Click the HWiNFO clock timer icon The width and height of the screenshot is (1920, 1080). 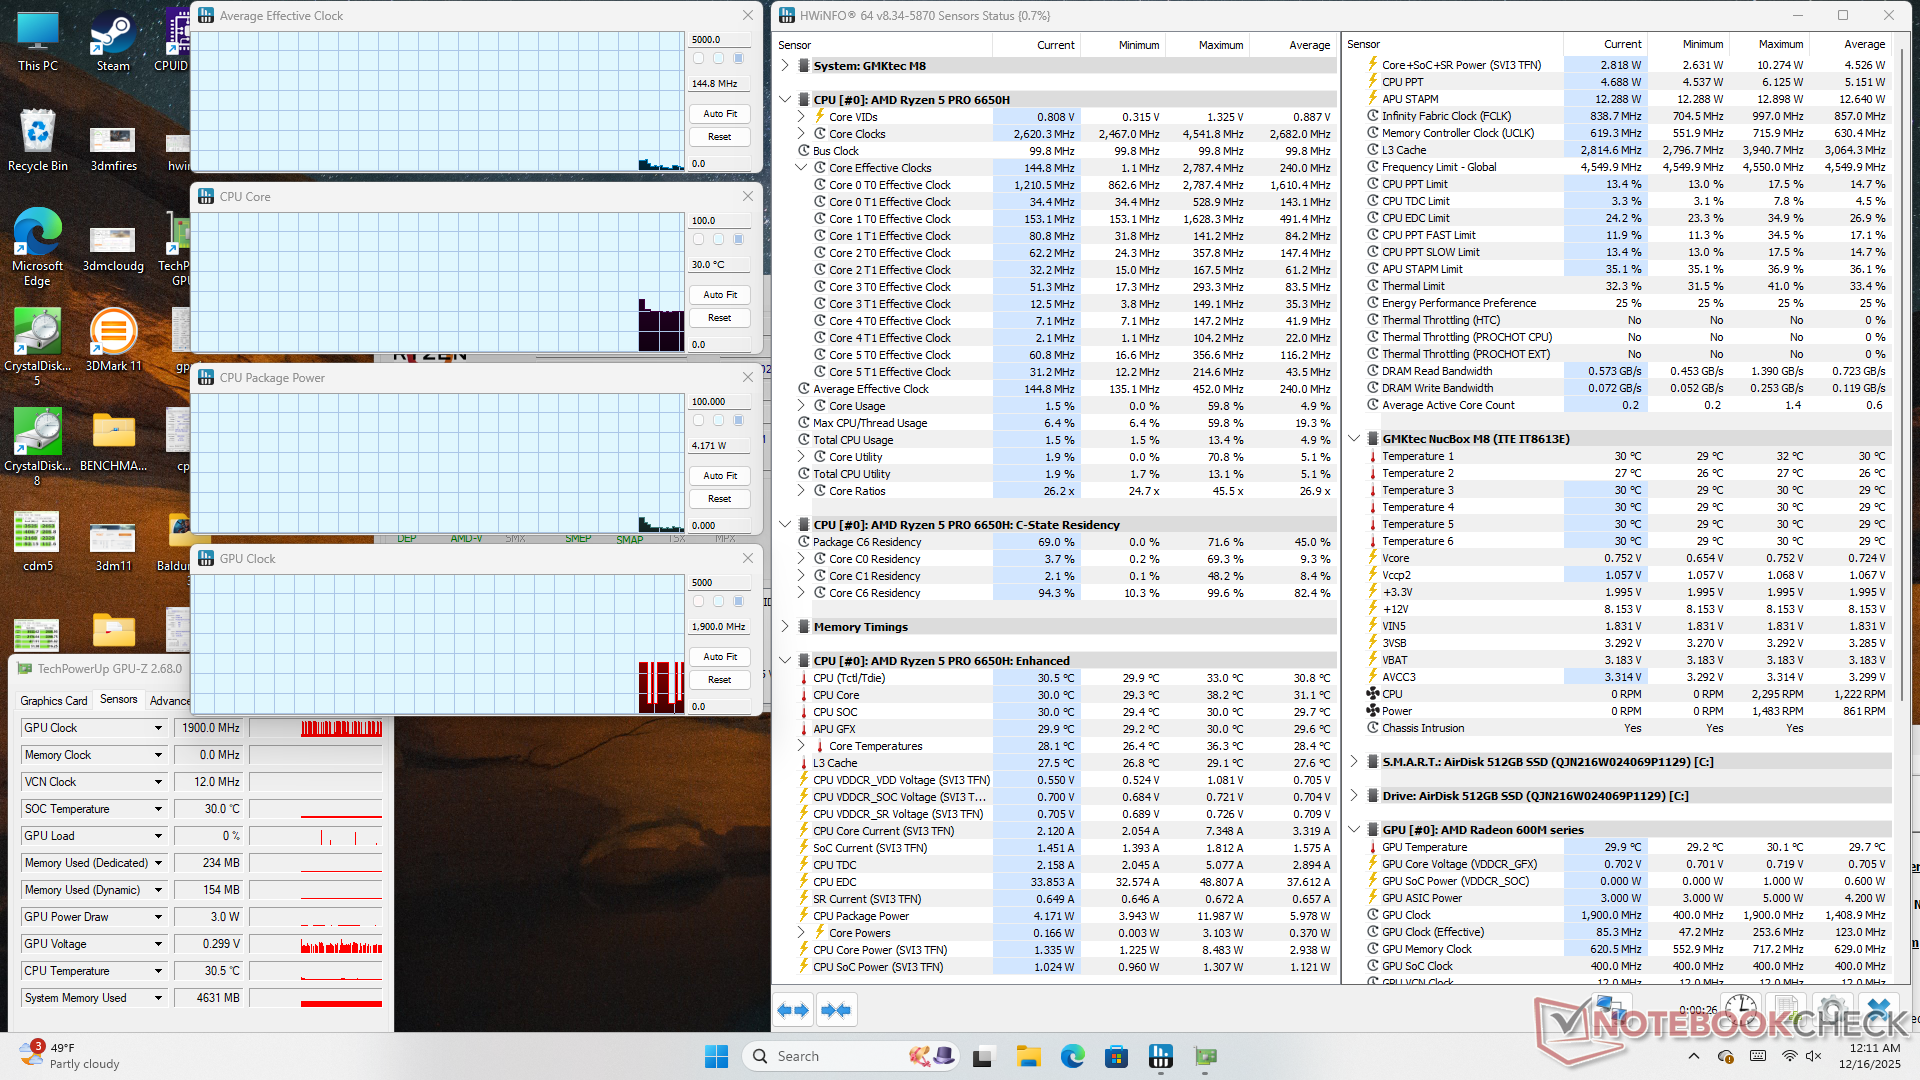pos(1740,1008)
